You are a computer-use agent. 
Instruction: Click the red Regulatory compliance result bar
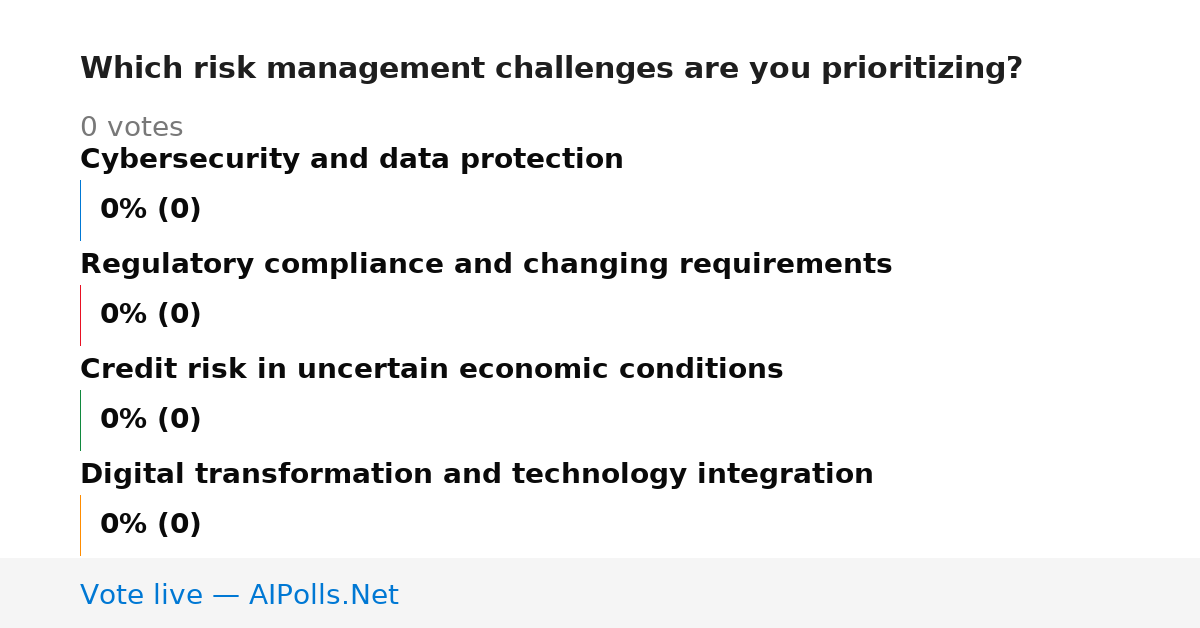(81, 315)
